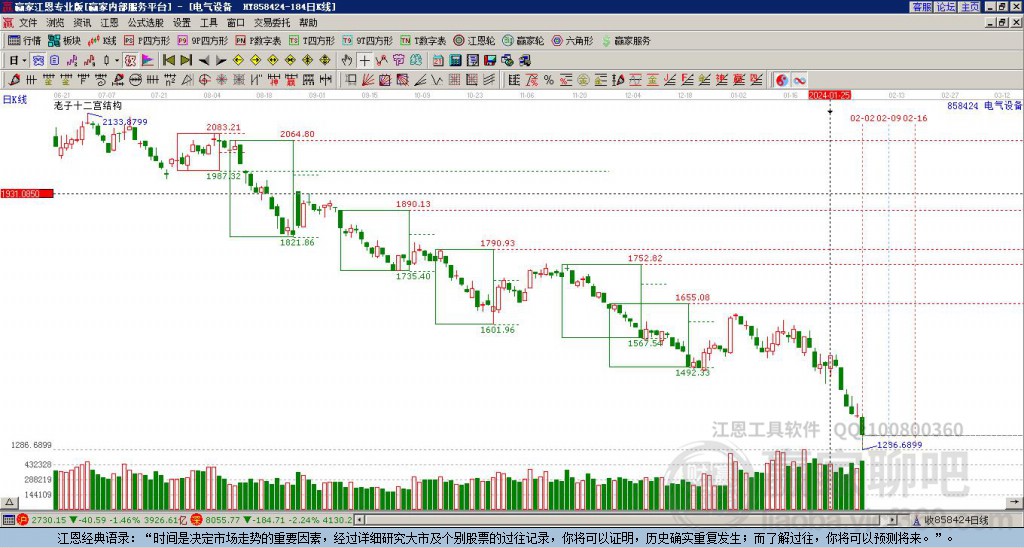Click the red floppy disk save icon
1024x548 pixels.
pos(490,61)
